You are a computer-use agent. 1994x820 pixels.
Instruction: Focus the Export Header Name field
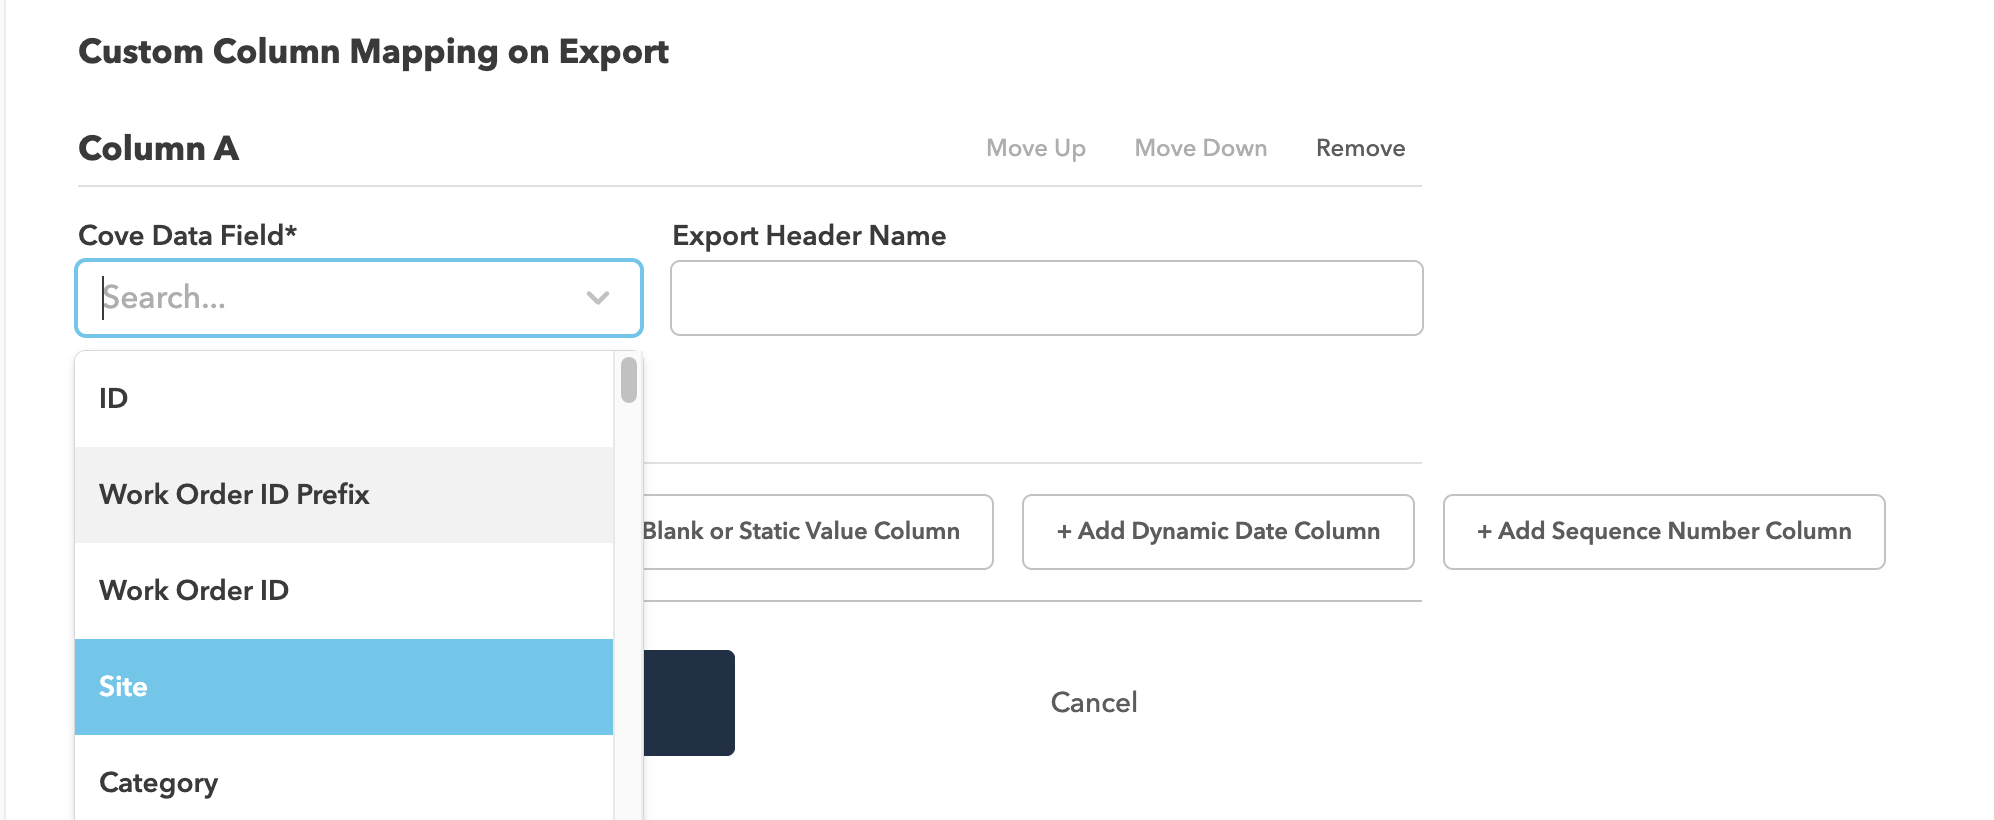[x=1046, y=298]
